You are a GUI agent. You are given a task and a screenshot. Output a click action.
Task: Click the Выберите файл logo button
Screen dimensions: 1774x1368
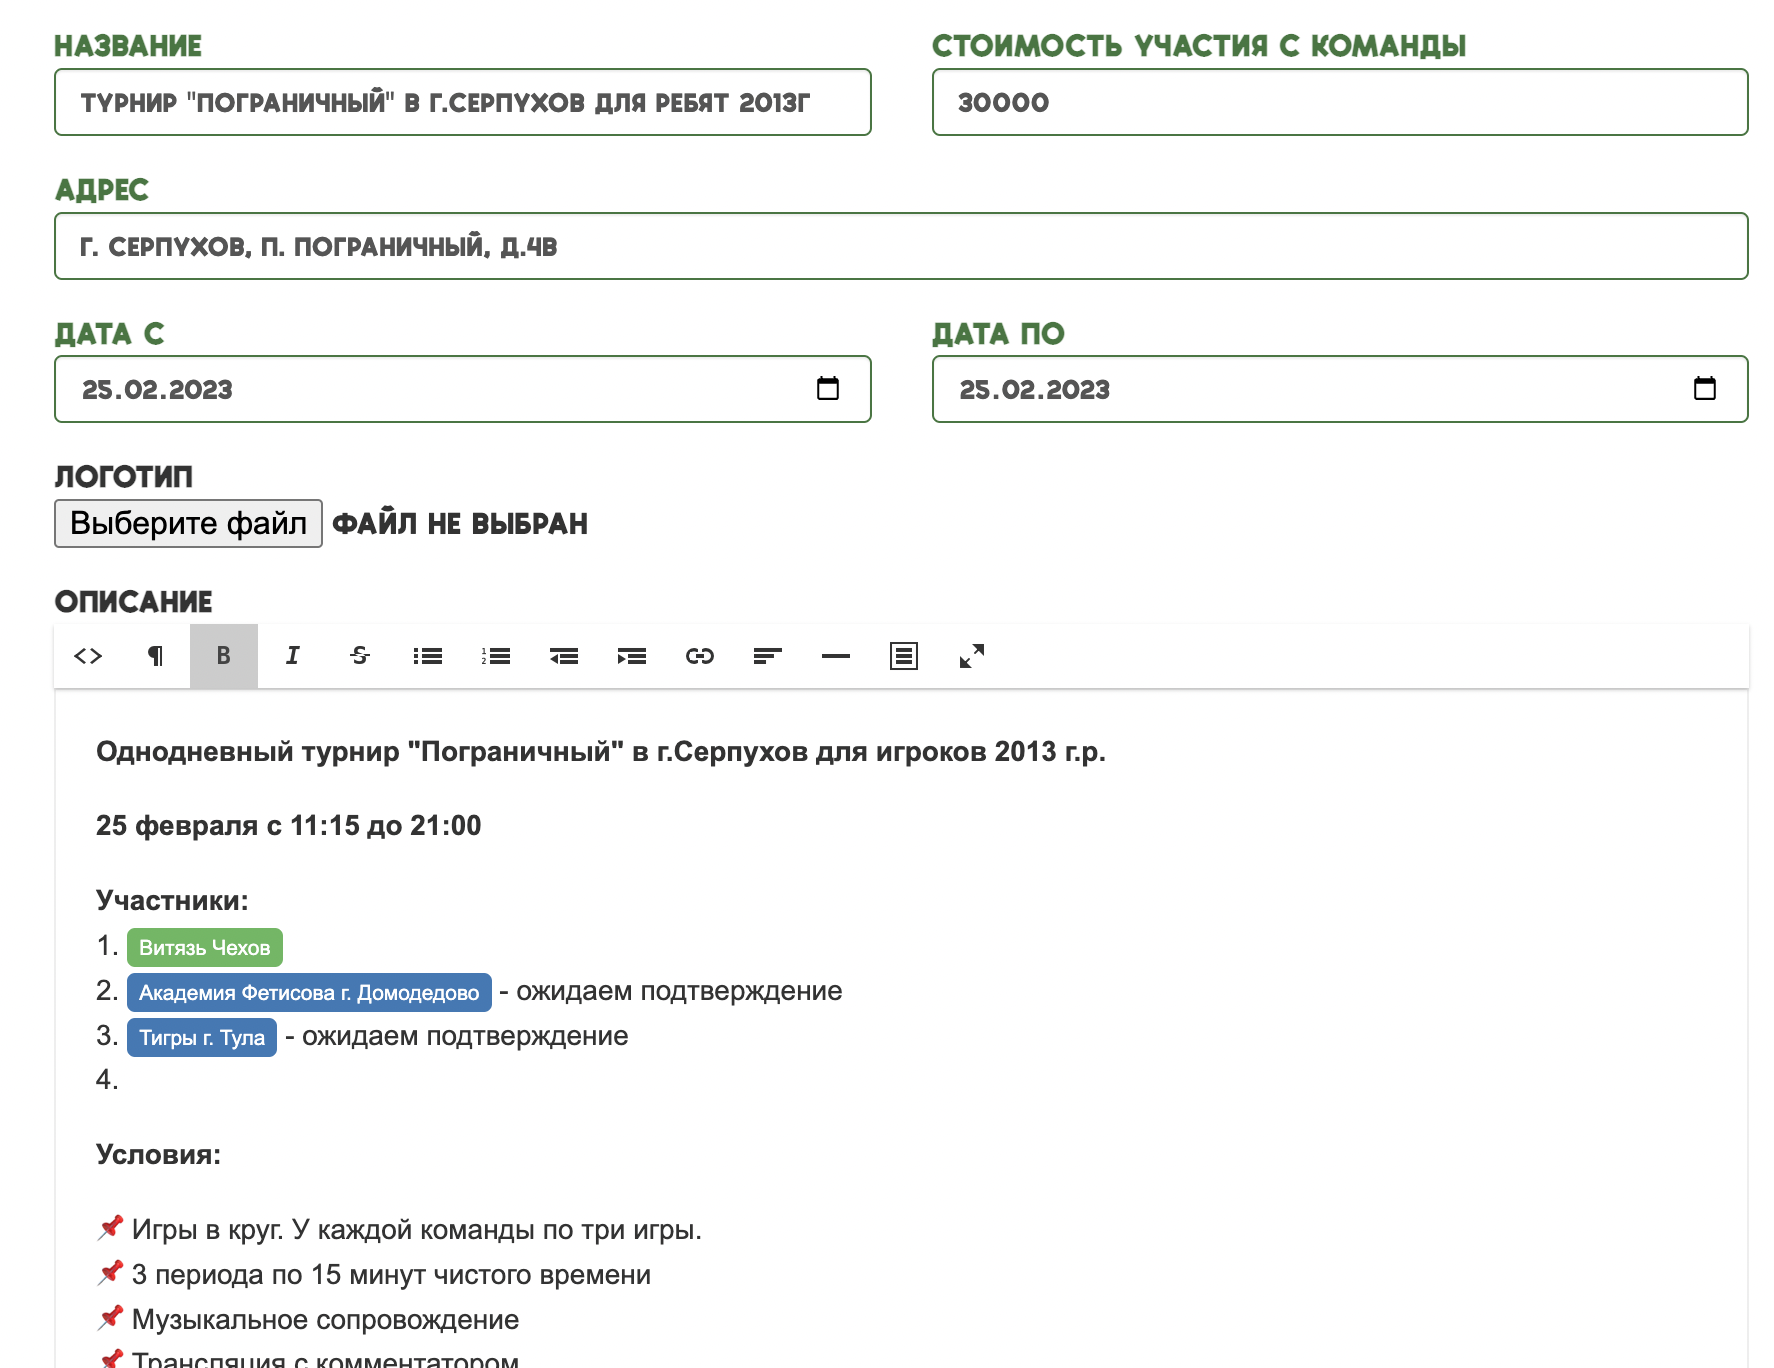[188, 524]
